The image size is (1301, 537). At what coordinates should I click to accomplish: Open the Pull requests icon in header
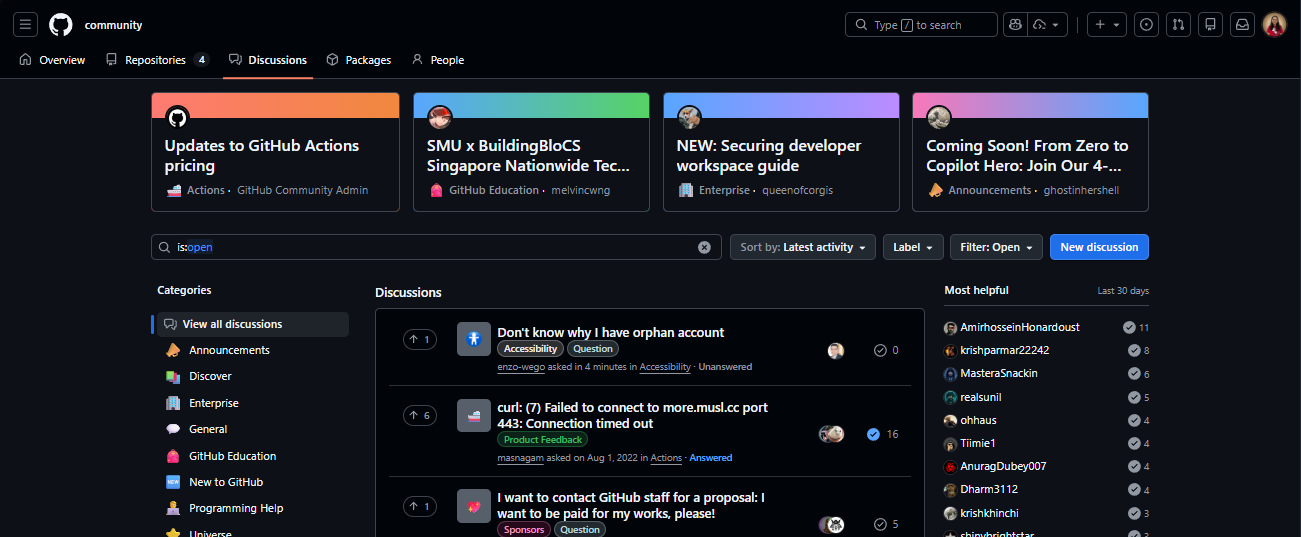(1179, 25)
